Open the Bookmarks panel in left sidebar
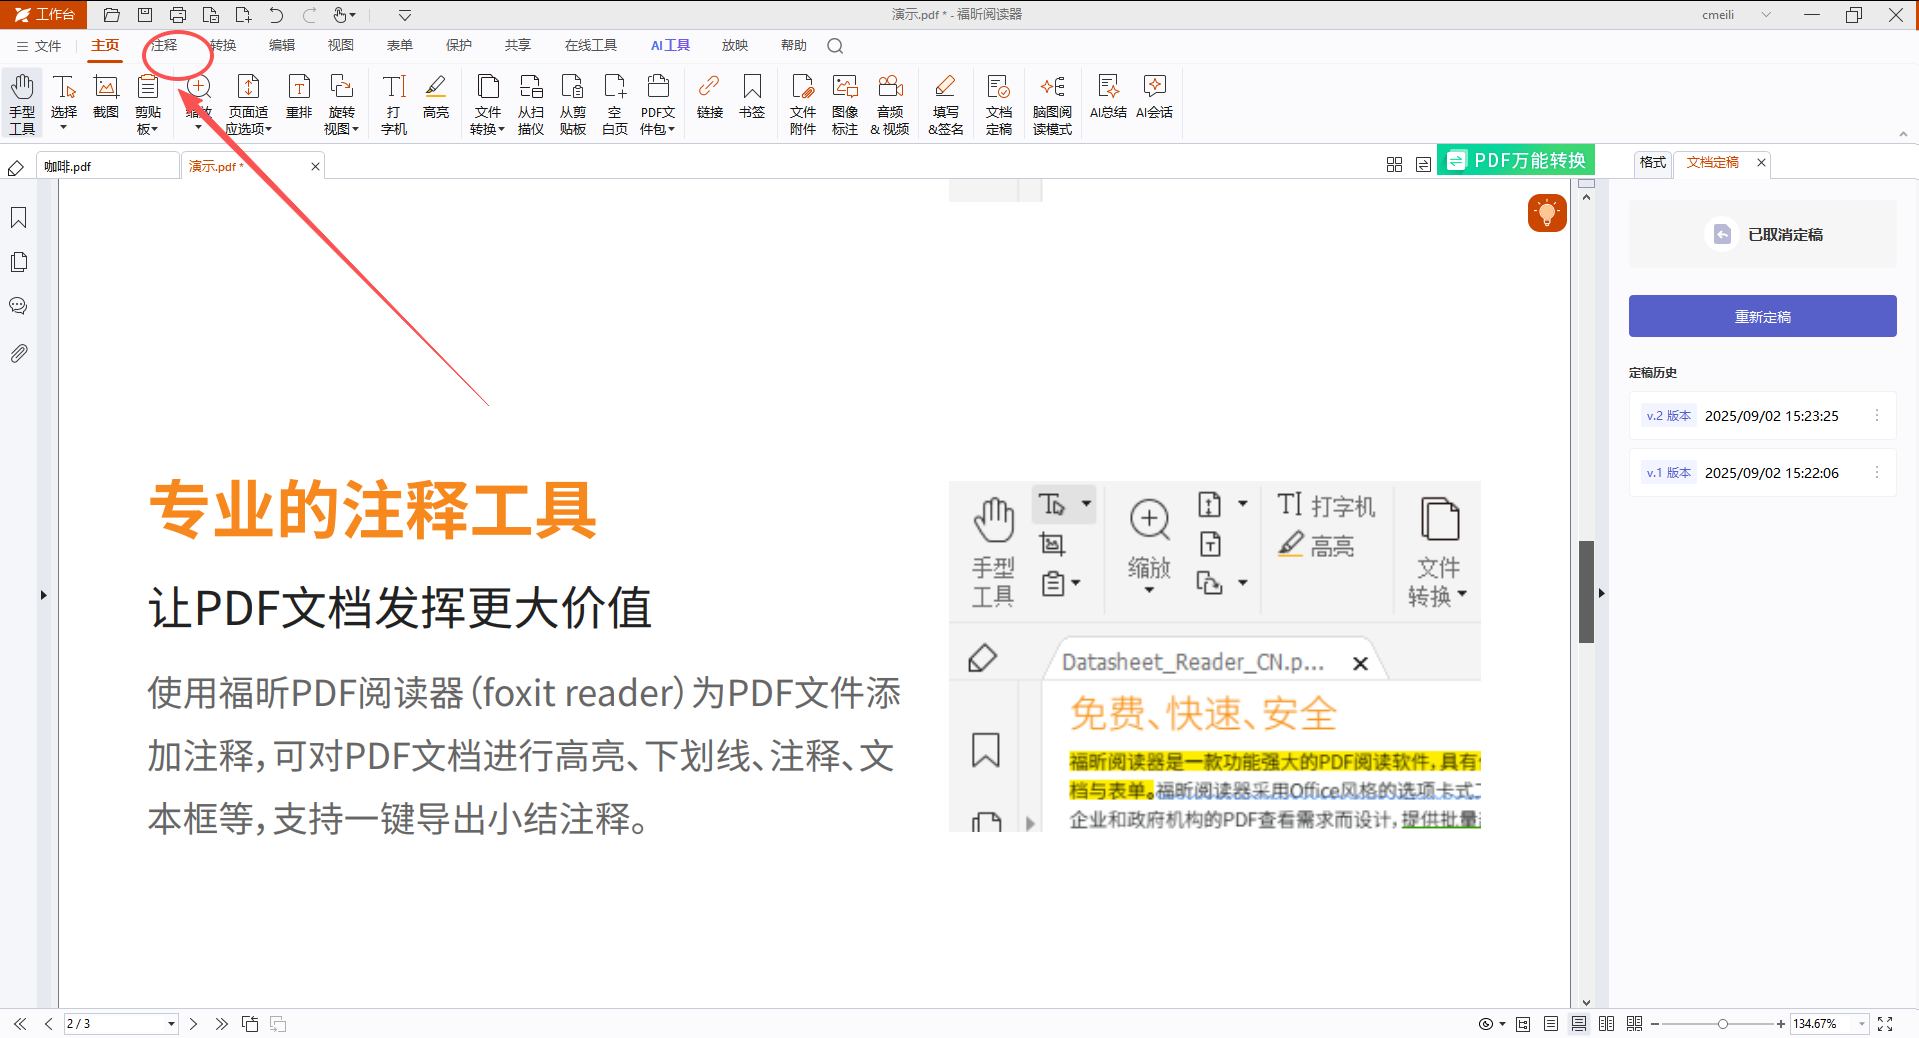 (19, 218)
